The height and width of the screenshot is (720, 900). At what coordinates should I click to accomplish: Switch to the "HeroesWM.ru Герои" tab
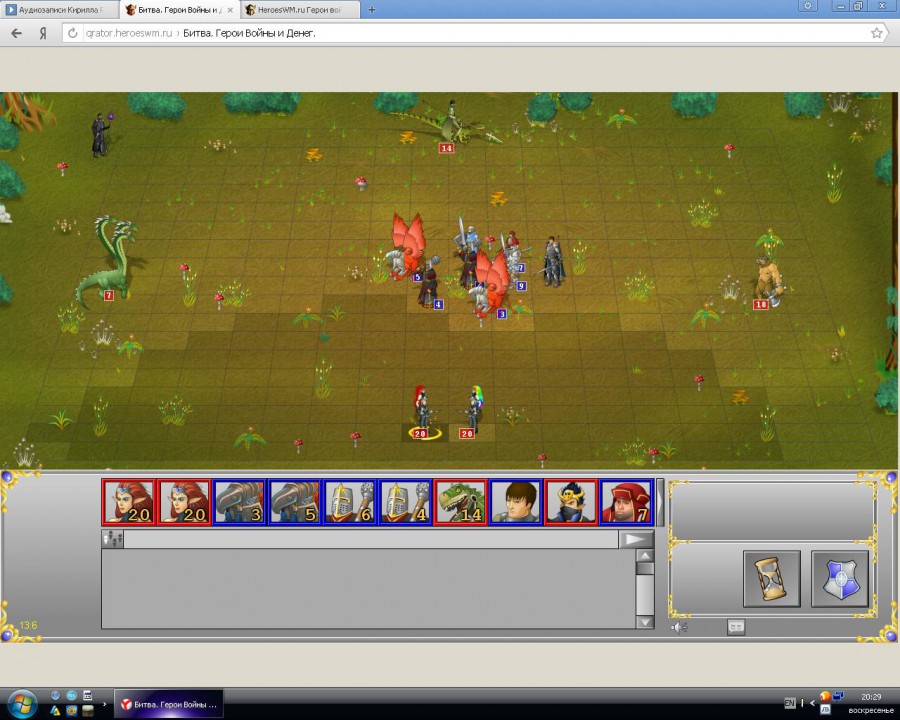click(x=299, y=10)
